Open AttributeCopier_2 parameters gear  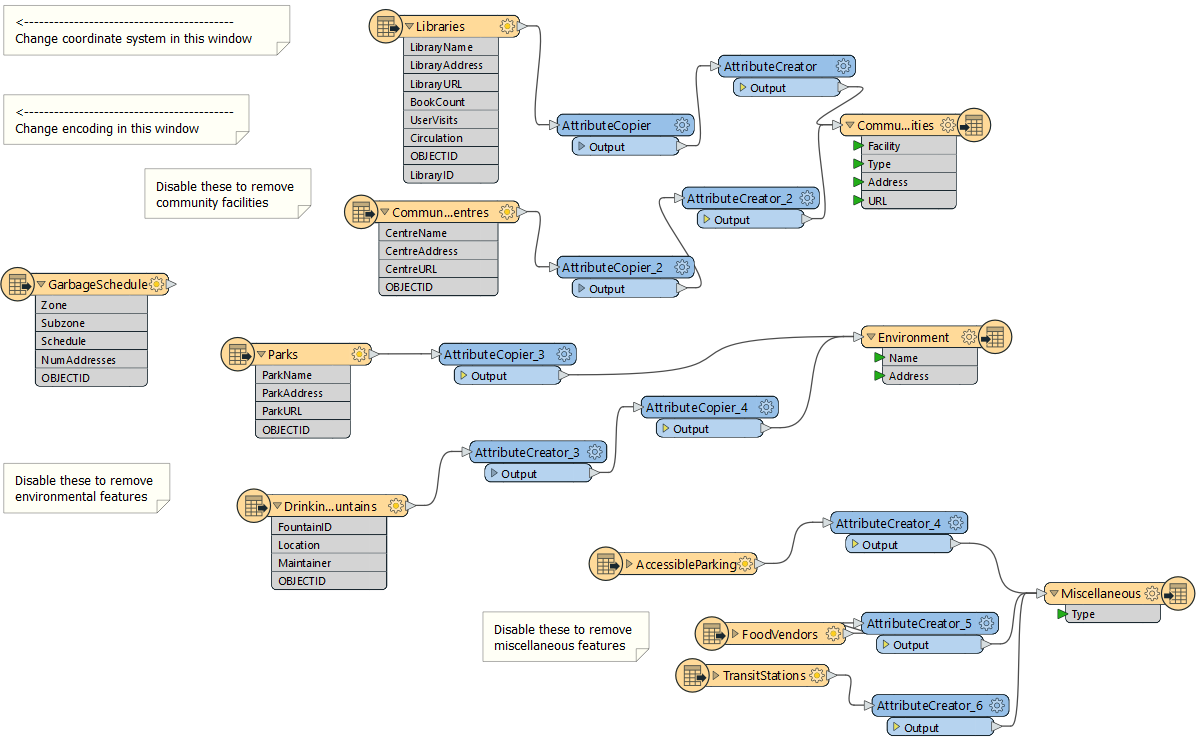click(682, 268)
